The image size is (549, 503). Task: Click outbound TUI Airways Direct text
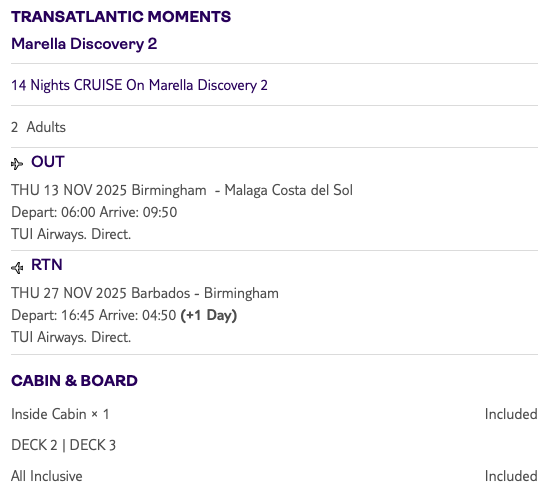tap(71, 234)
